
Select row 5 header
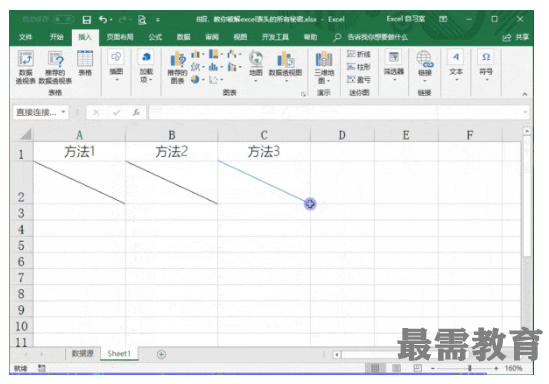pyautogui.click(x=21, y=245)
